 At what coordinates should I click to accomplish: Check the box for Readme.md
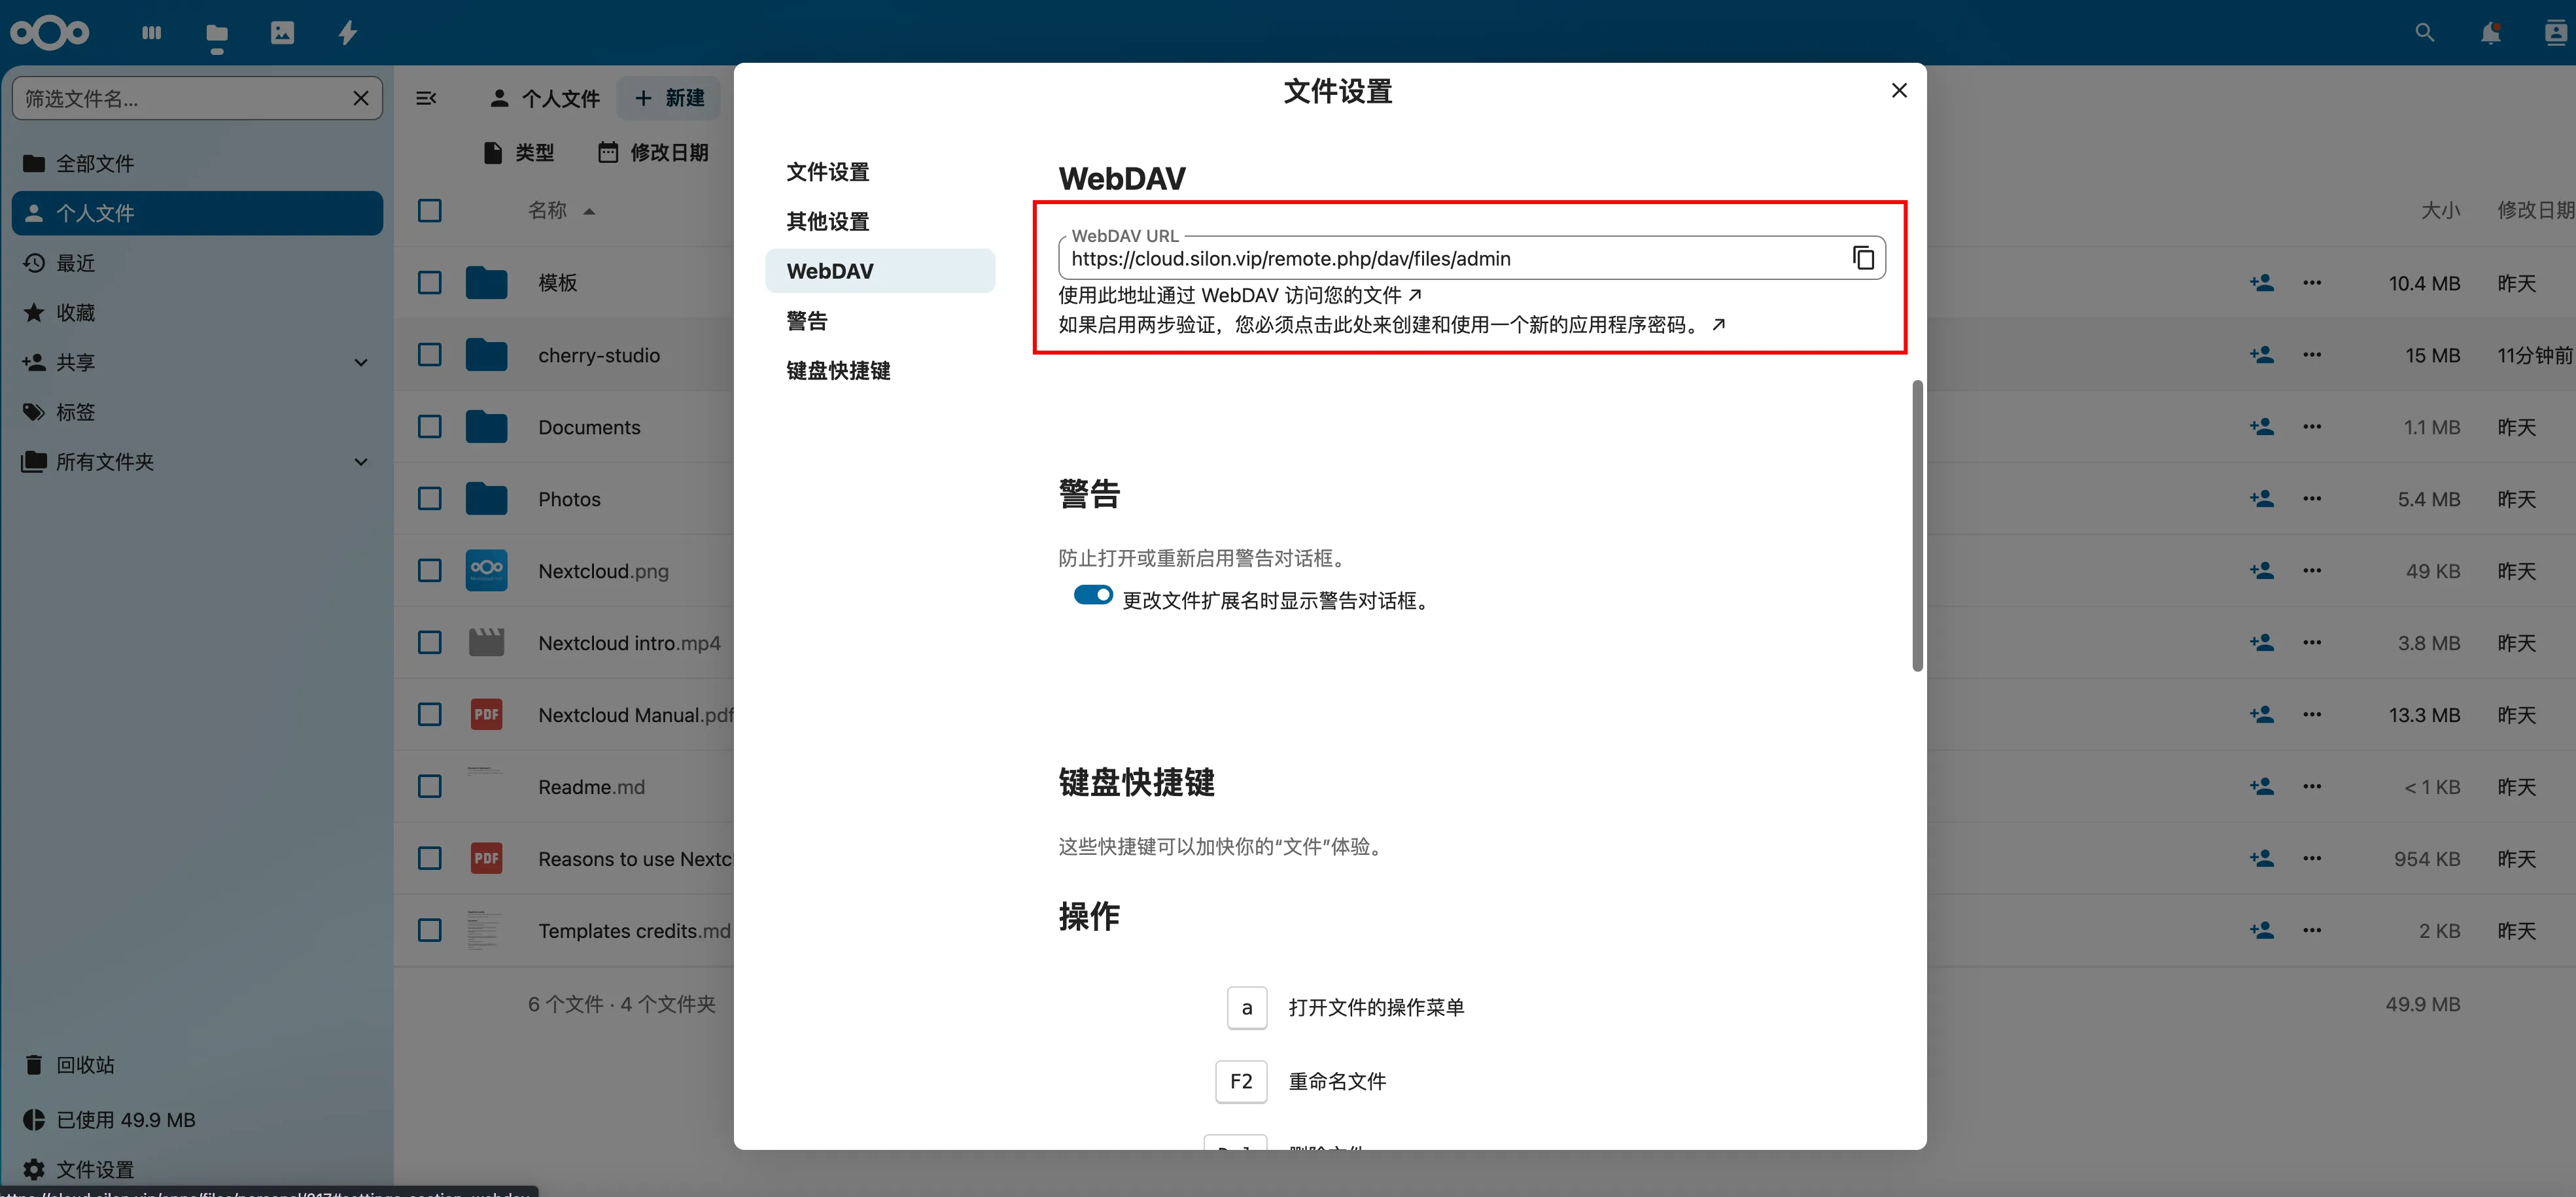pos(430,787)
